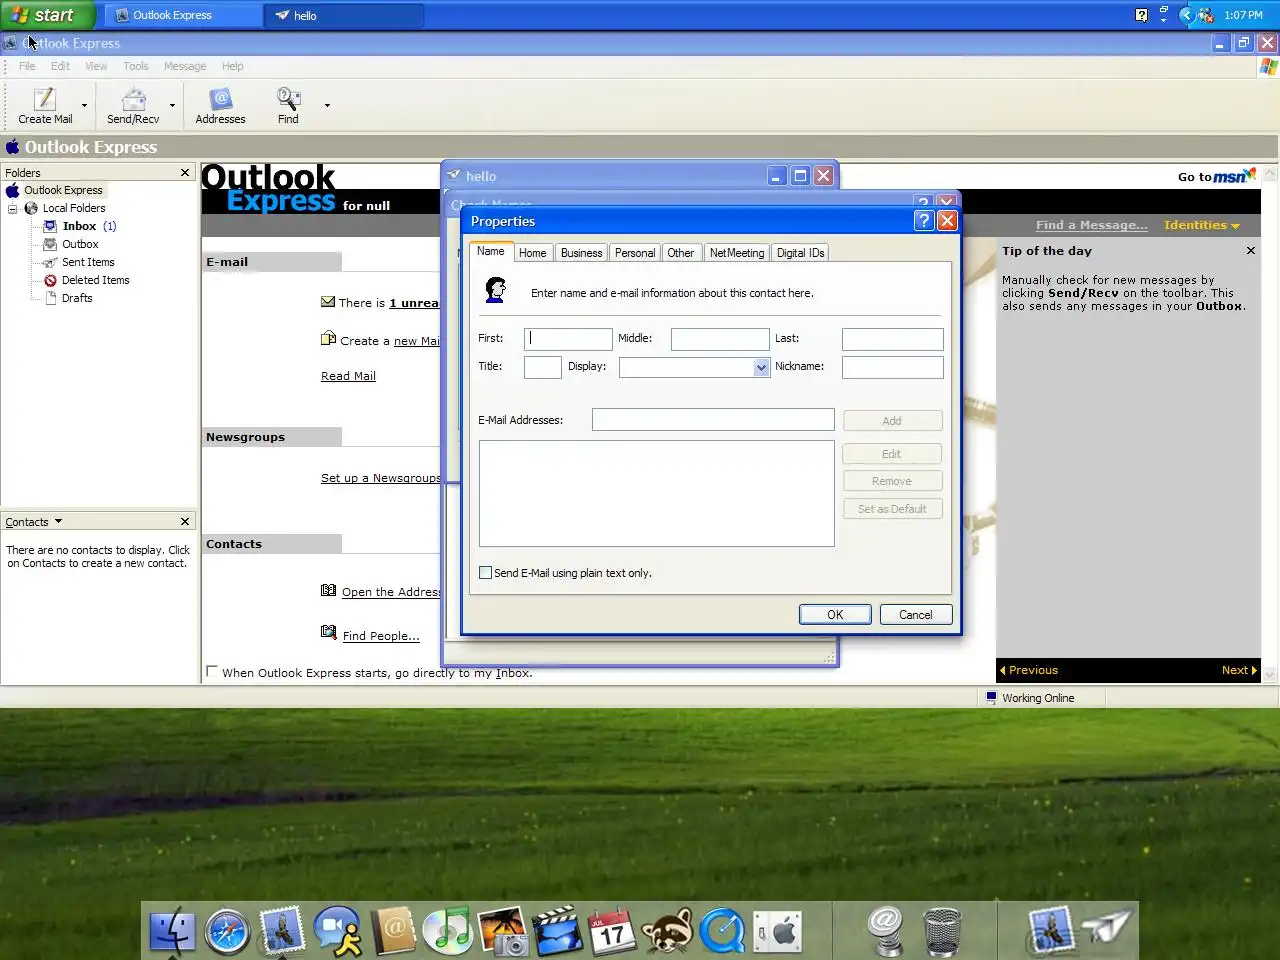The height and width of the screenshot is (960, 1280).
Task: Open iMovie clapperboard icon in dock
Action: point(557,932)
